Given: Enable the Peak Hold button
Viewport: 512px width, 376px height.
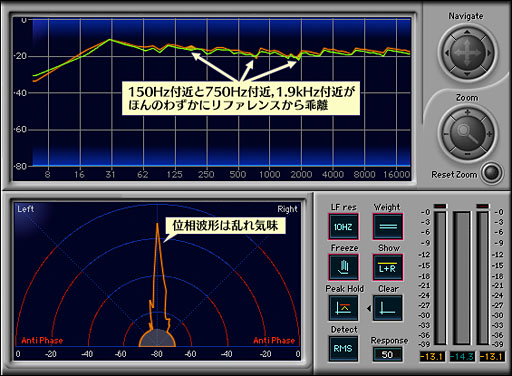Looking at the screenshot, I should (x=343, y=308).
